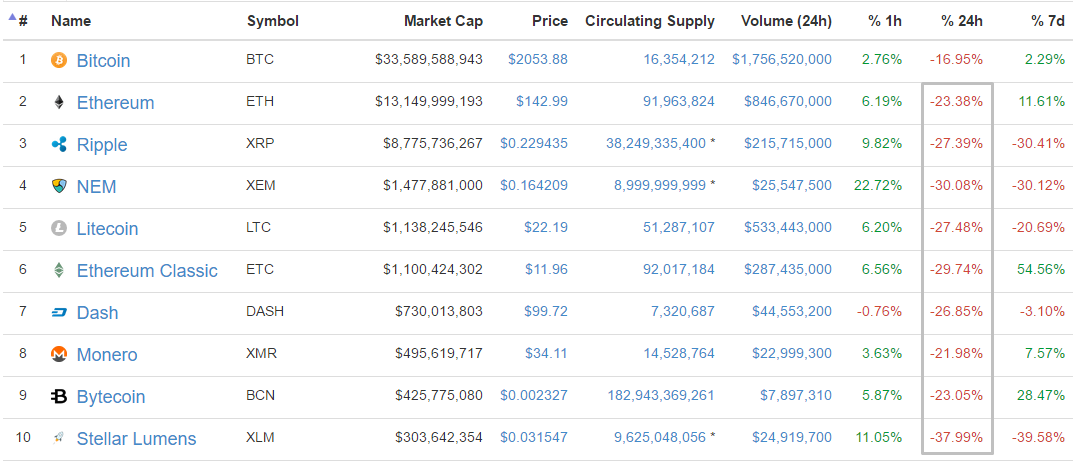Open the Ethereum Classic name link

coord(147,270)
